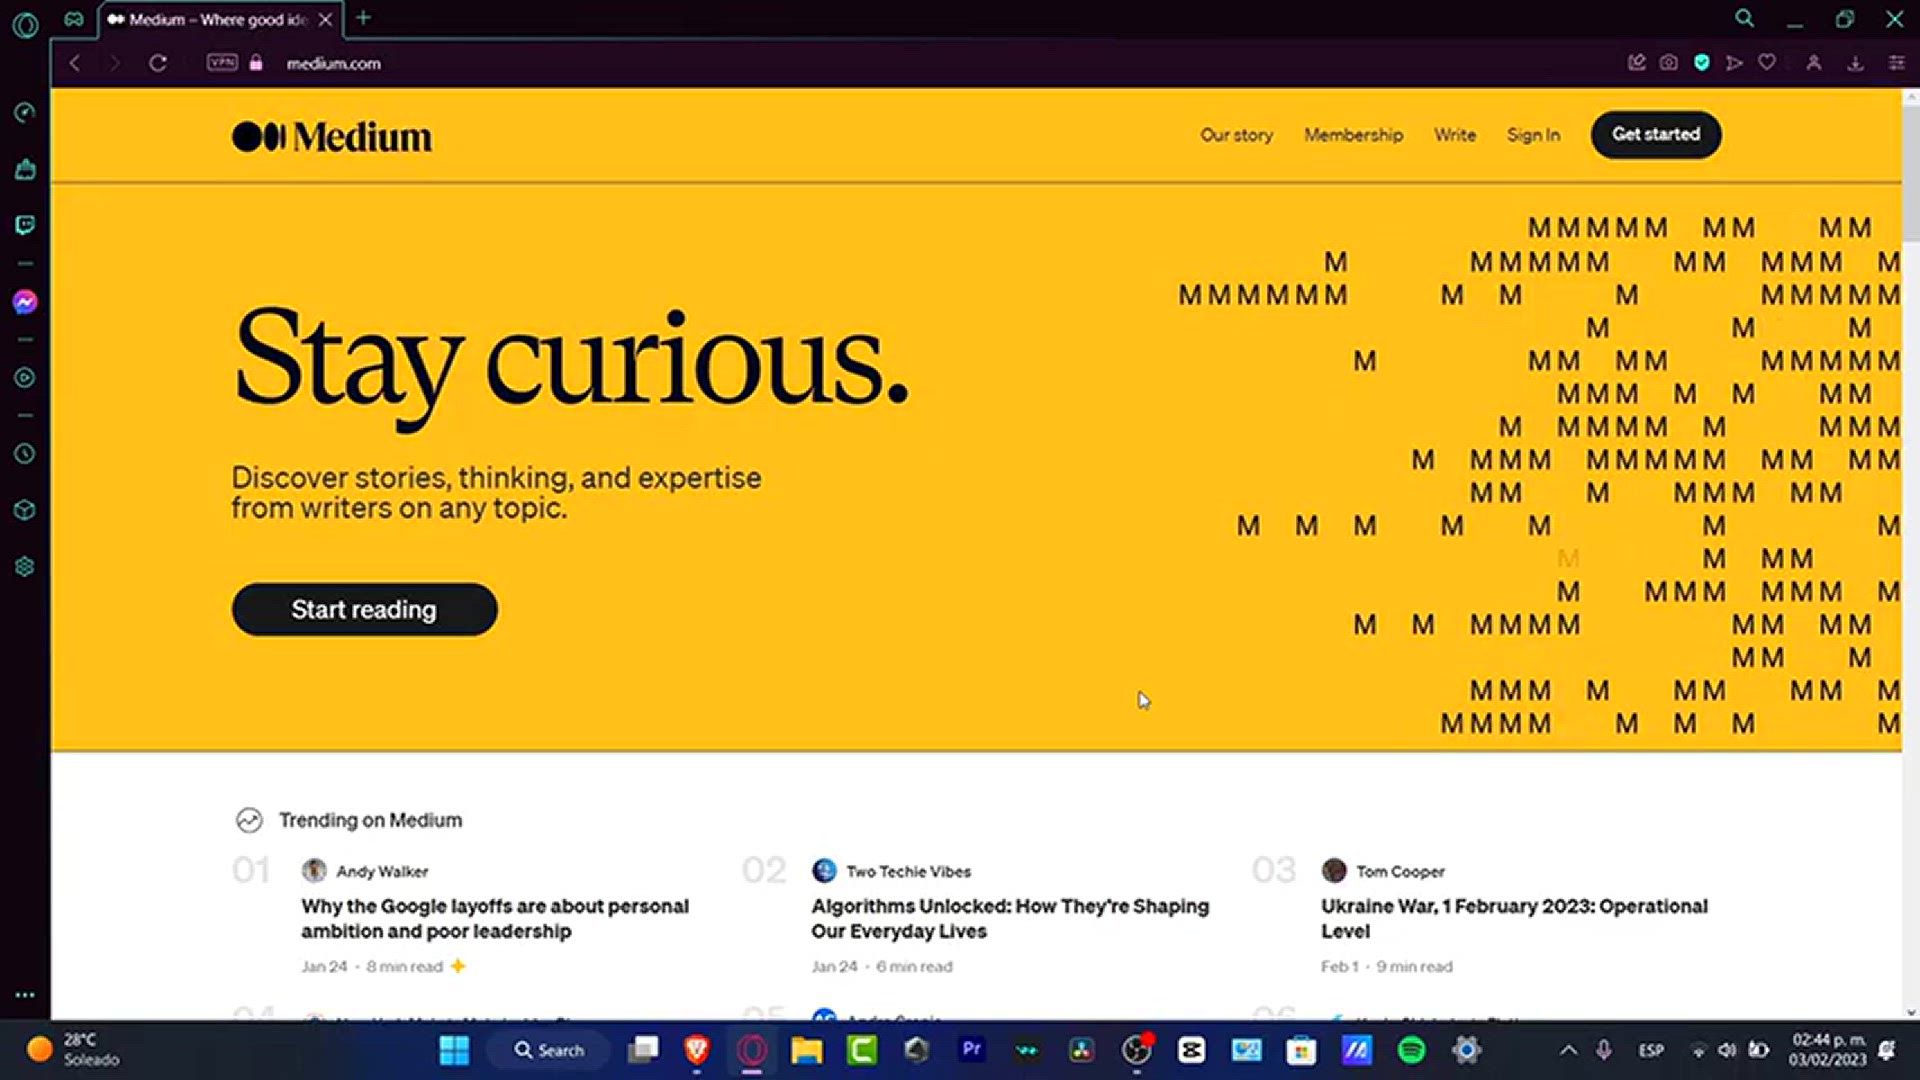Open the ad blocker shield icon
The image size is (1920, 1080).
[x=1701, y=63]
